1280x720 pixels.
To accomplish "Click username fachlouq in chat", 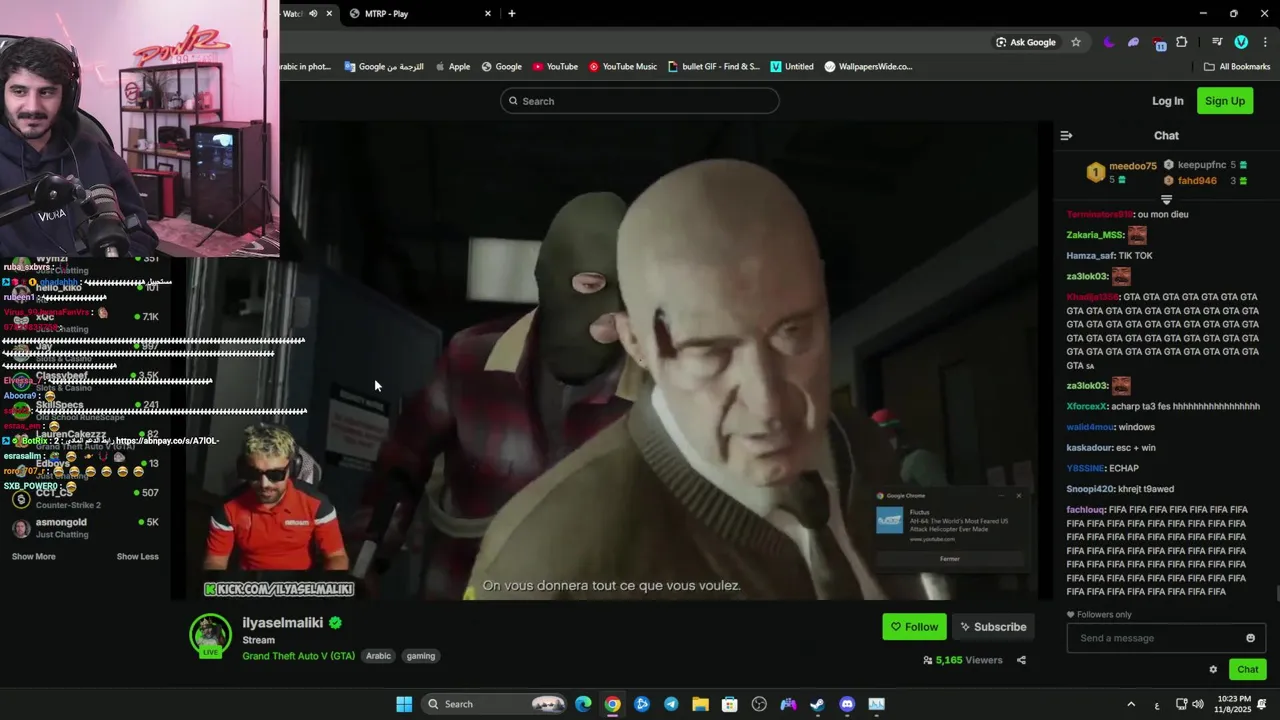I will tap(1086, 510).
